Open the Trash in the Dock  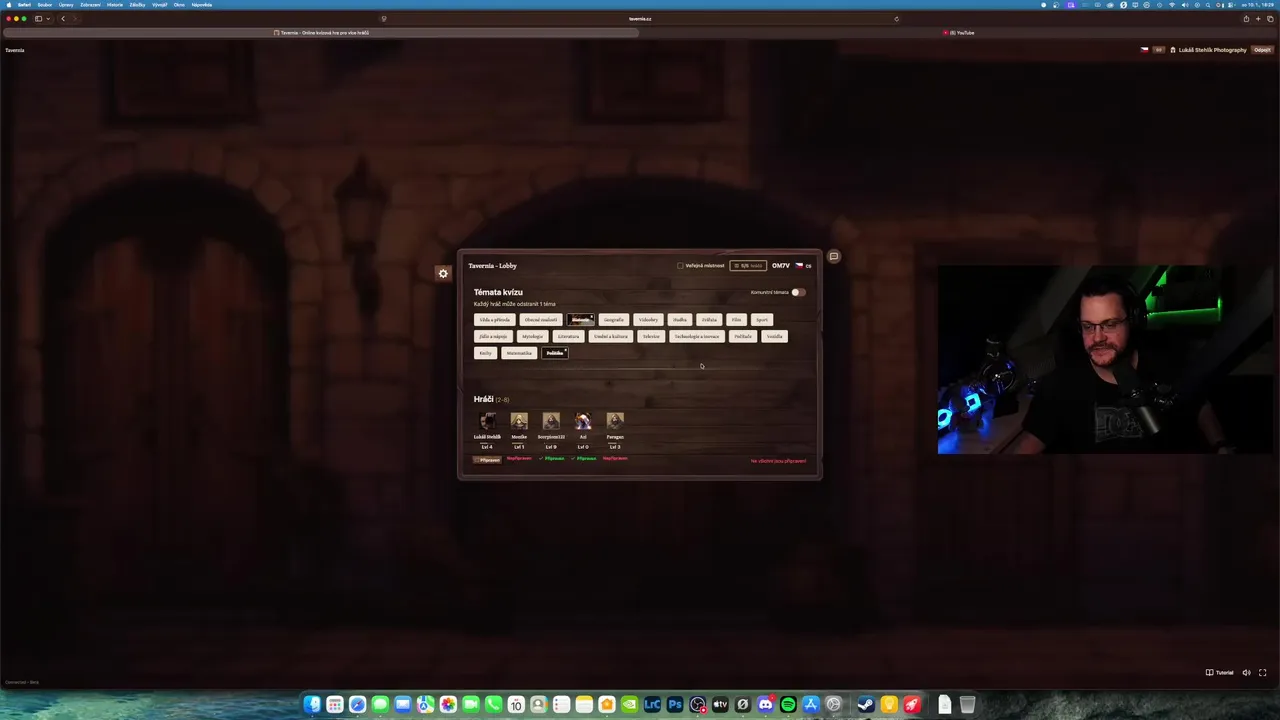967,705
